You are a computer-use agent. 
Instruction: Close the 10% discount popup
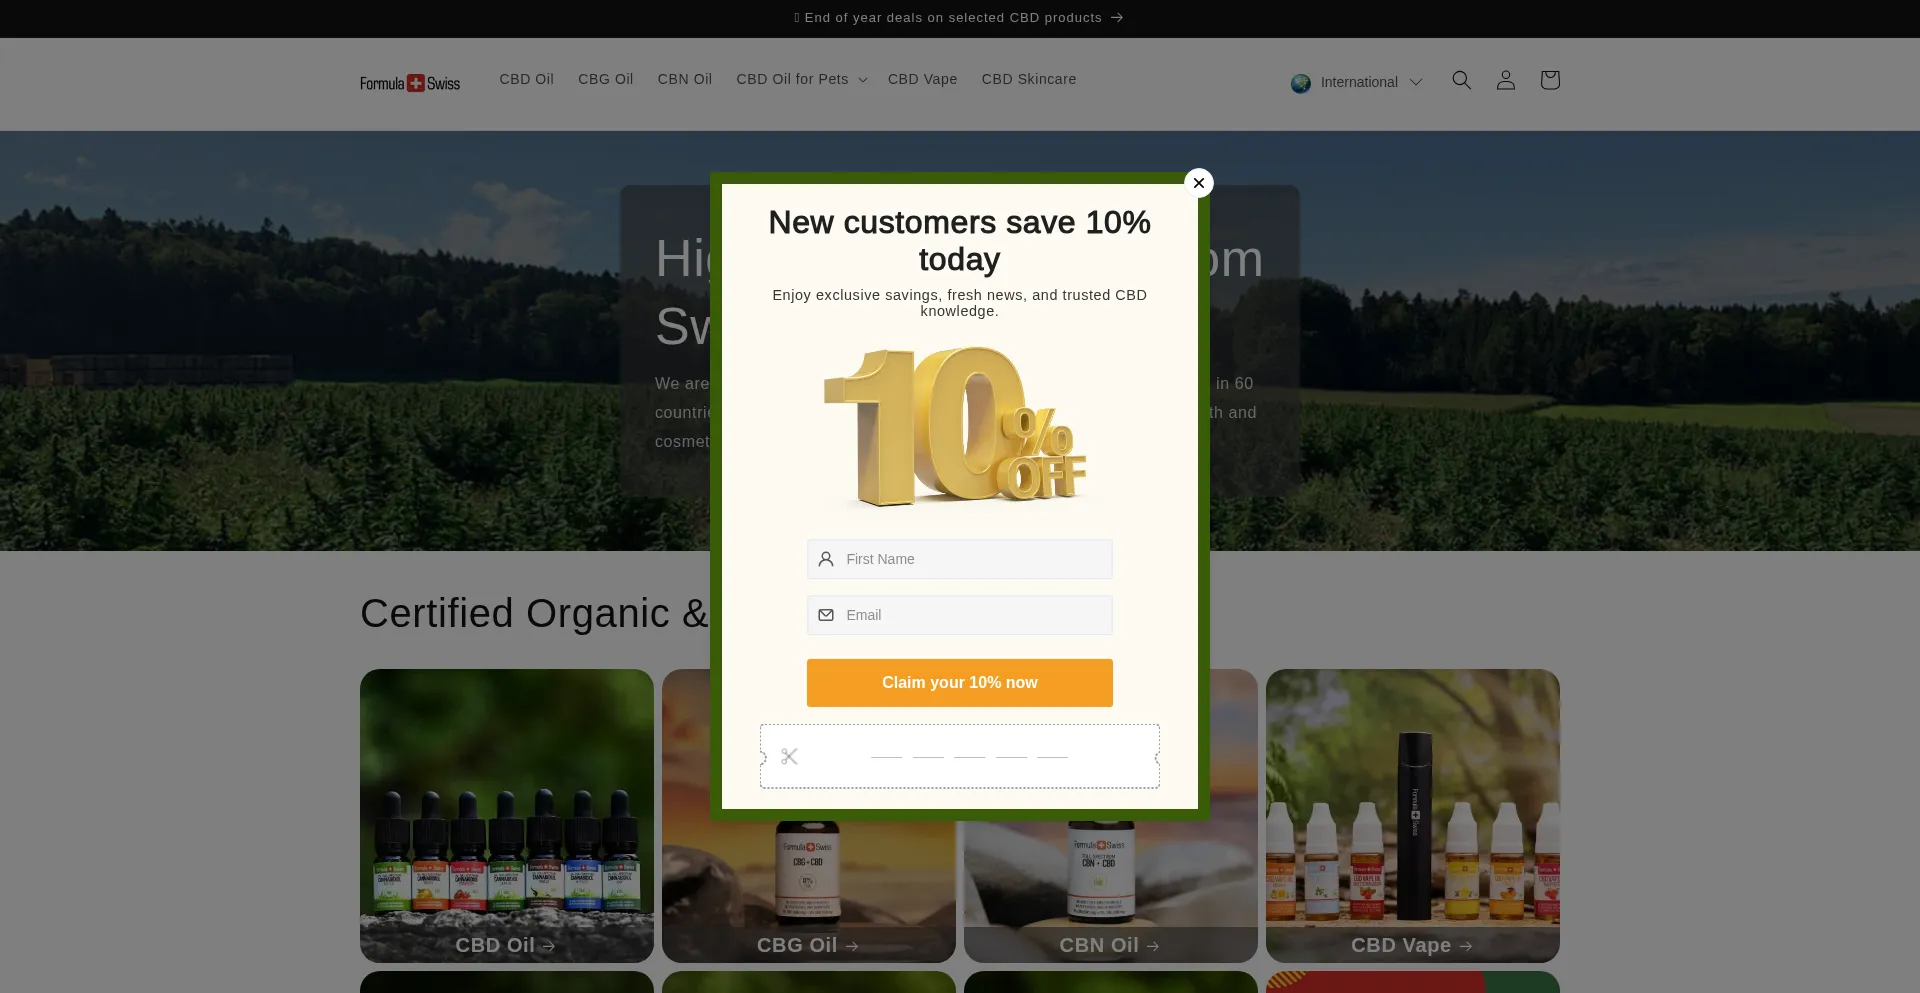(x=1198, y=183)
